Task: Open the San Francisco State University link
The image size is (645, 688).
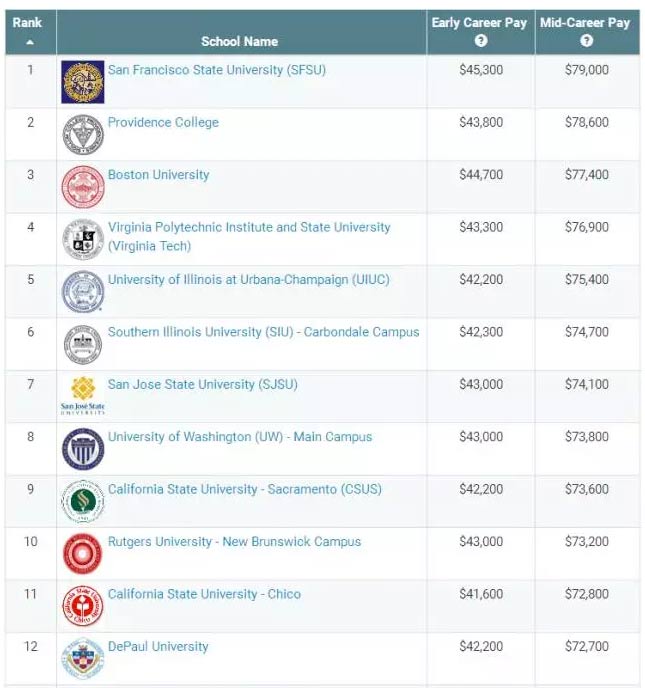Action: [x=217, y=70]
